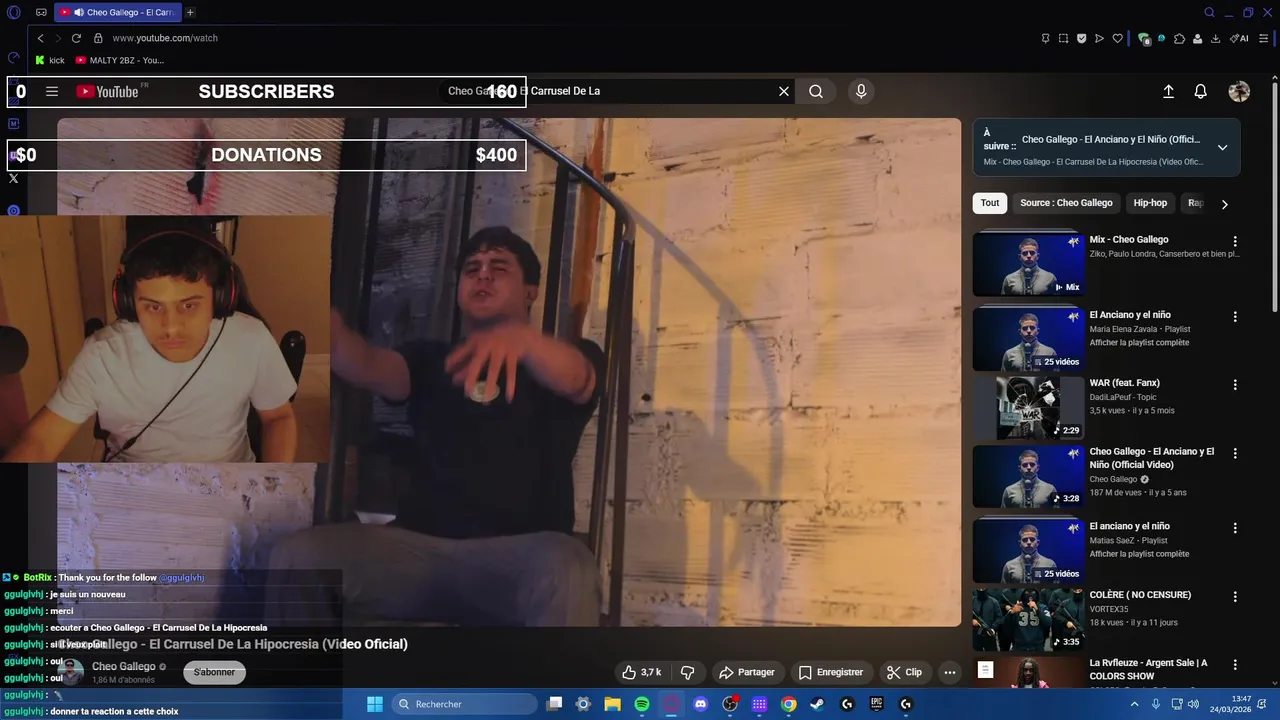
Task: Open options for 'El Anciano y El Niño (Official Video)'
Action: tap(1235, 453)
